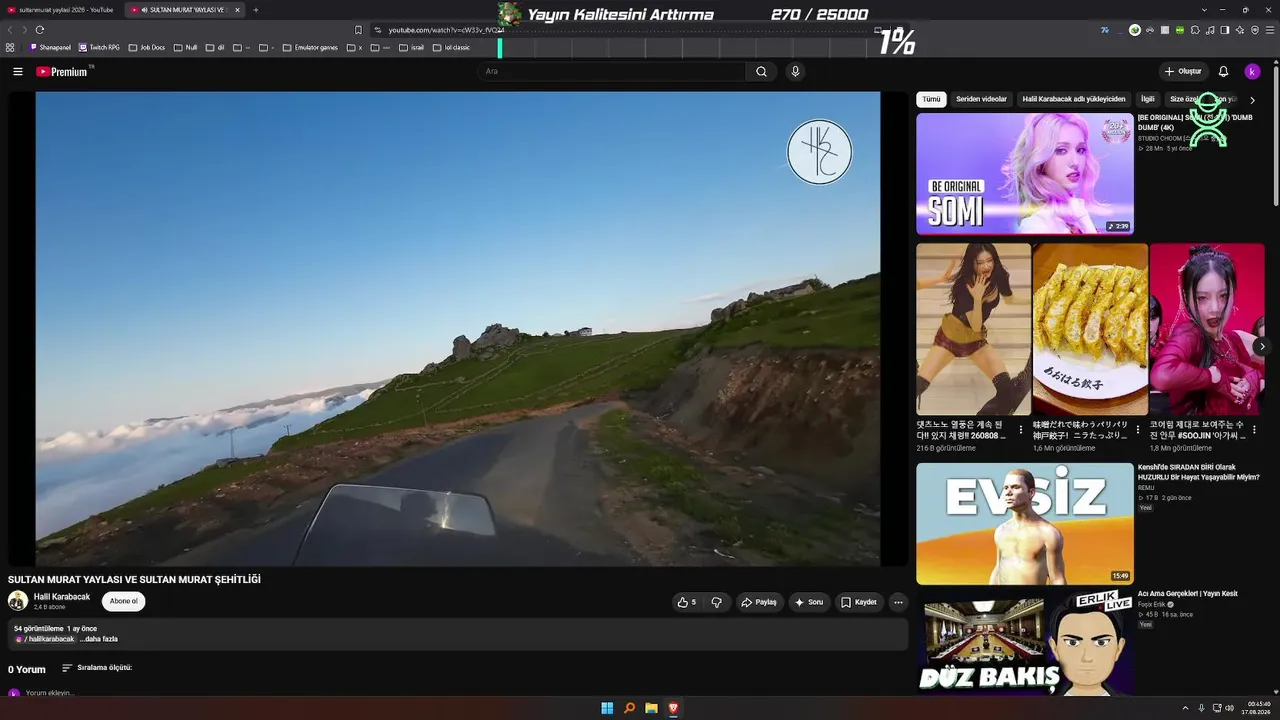Select the Halil Karabacak adlı yükleyiciden chip

pyautogui.click(x=1074, y=100)
